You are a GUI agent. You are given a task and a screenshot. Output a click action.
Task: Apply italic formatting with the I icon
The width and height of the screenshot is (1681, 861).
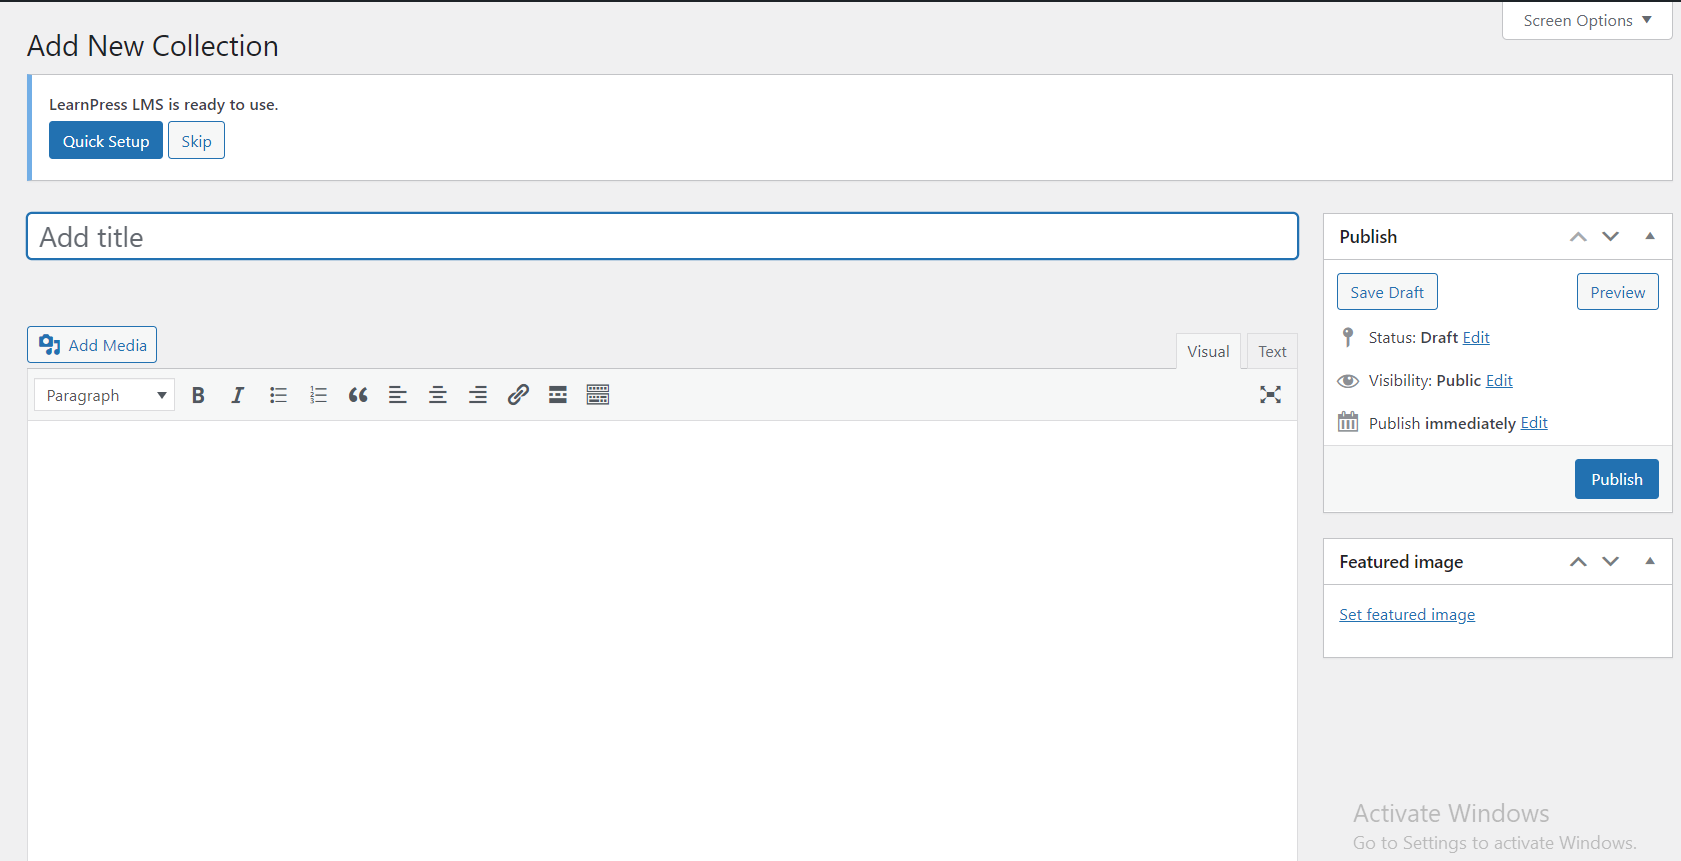[x=238, y=395]
